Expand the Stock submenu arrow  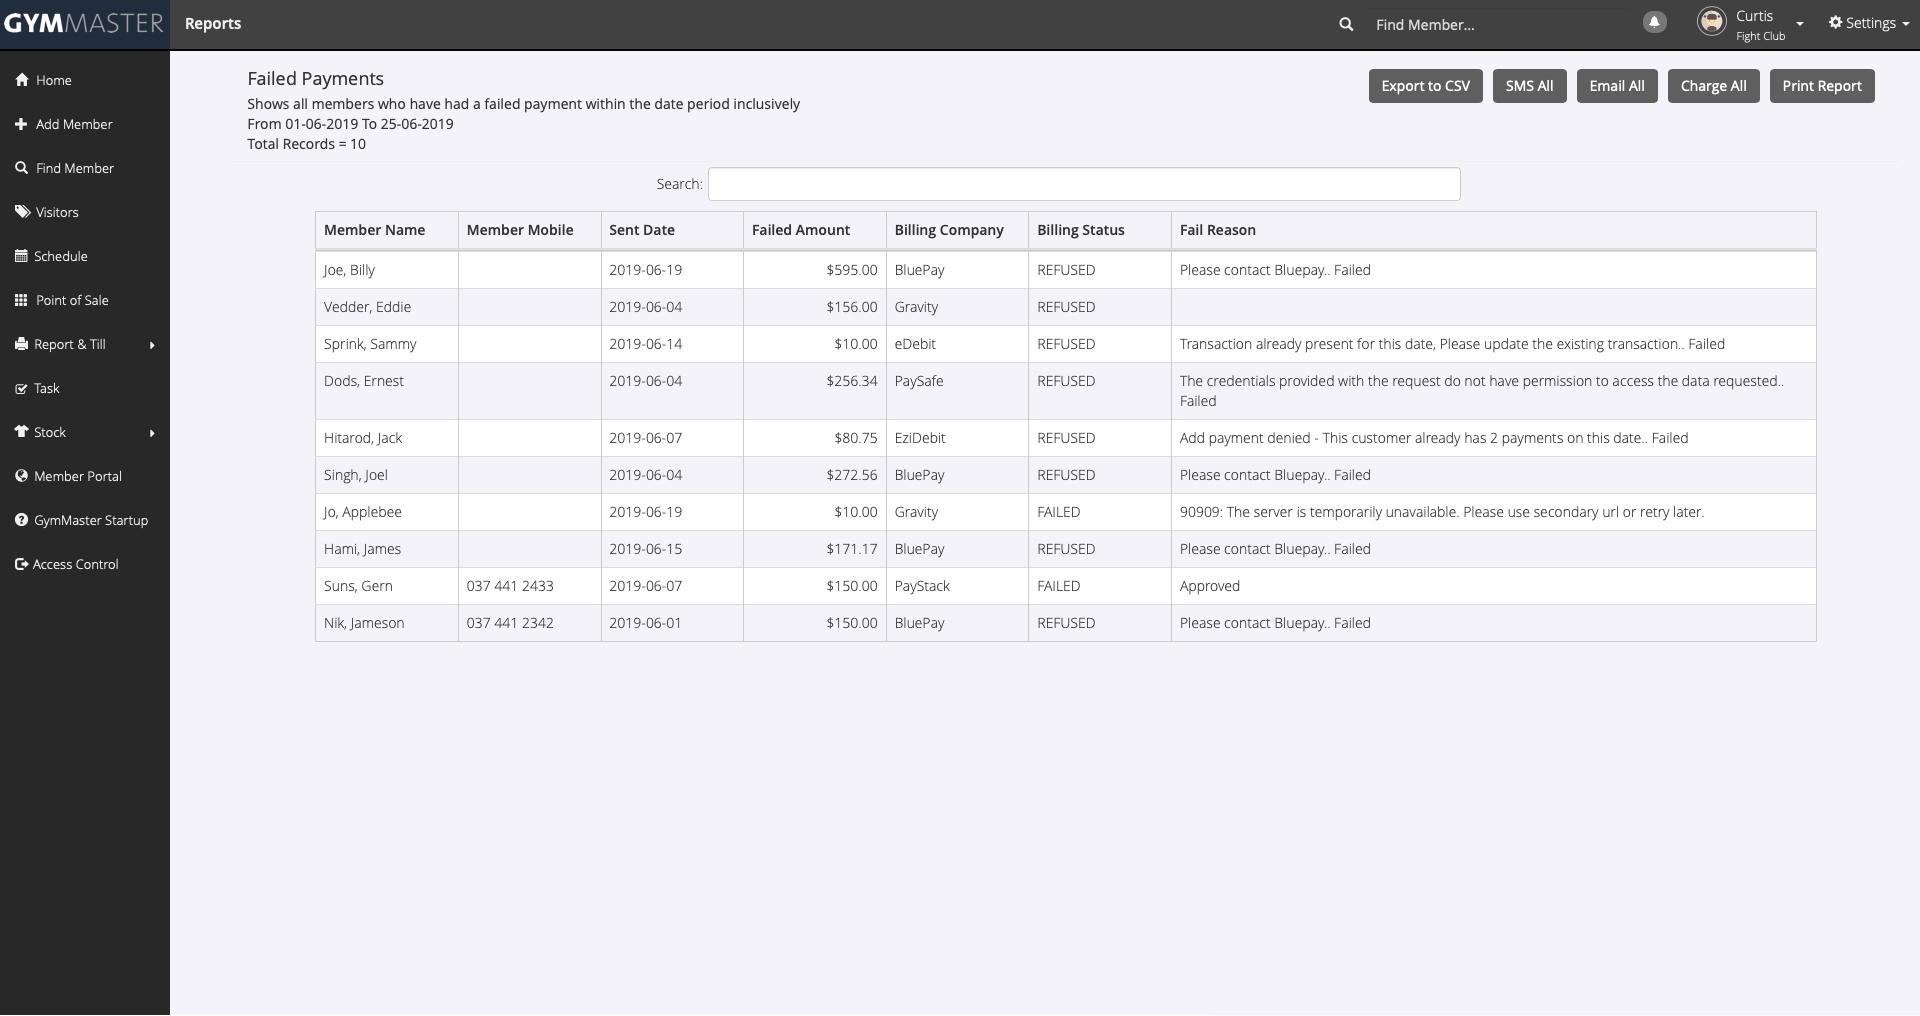pyautogui.click(x=152, y=433)
